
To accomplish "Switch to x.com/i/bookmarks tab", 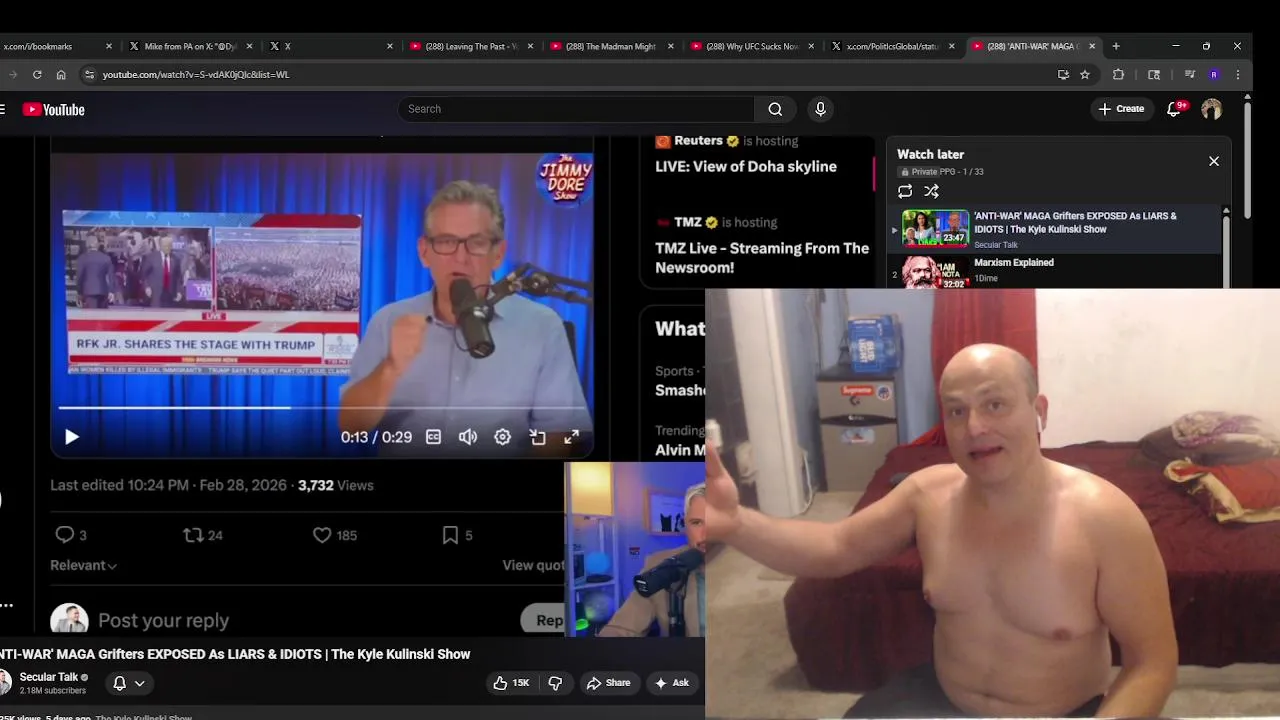I will coord(57,46).
